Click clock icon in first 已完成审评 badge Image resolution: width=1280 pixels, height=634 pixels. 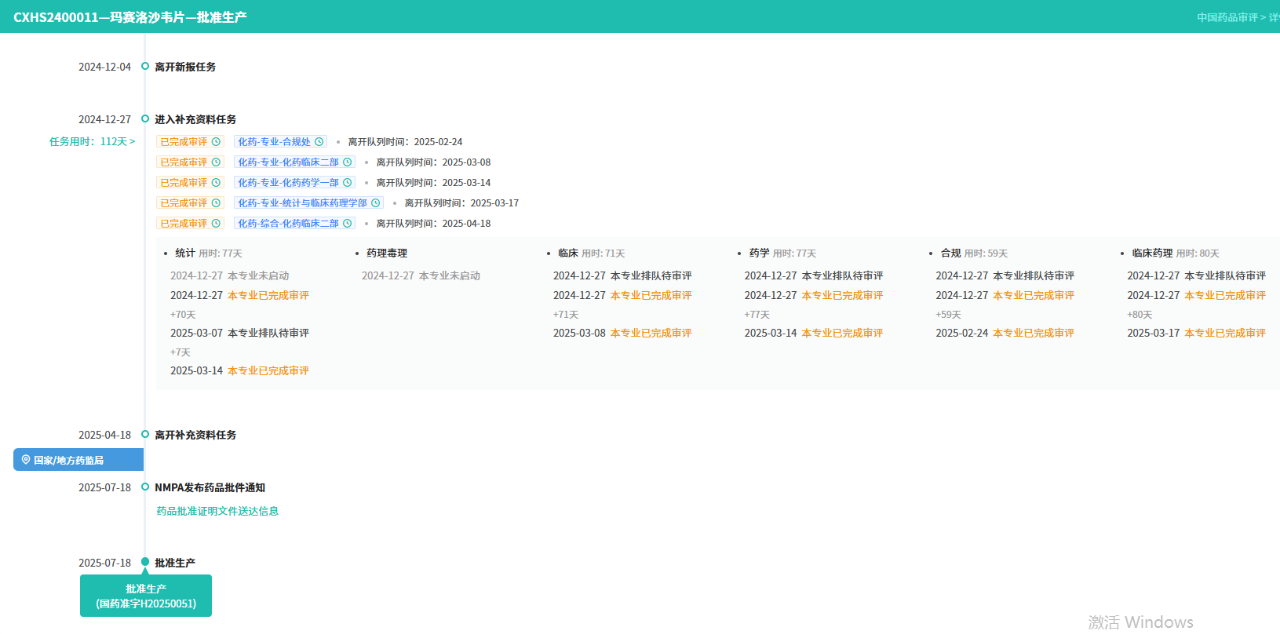(216, 142)
